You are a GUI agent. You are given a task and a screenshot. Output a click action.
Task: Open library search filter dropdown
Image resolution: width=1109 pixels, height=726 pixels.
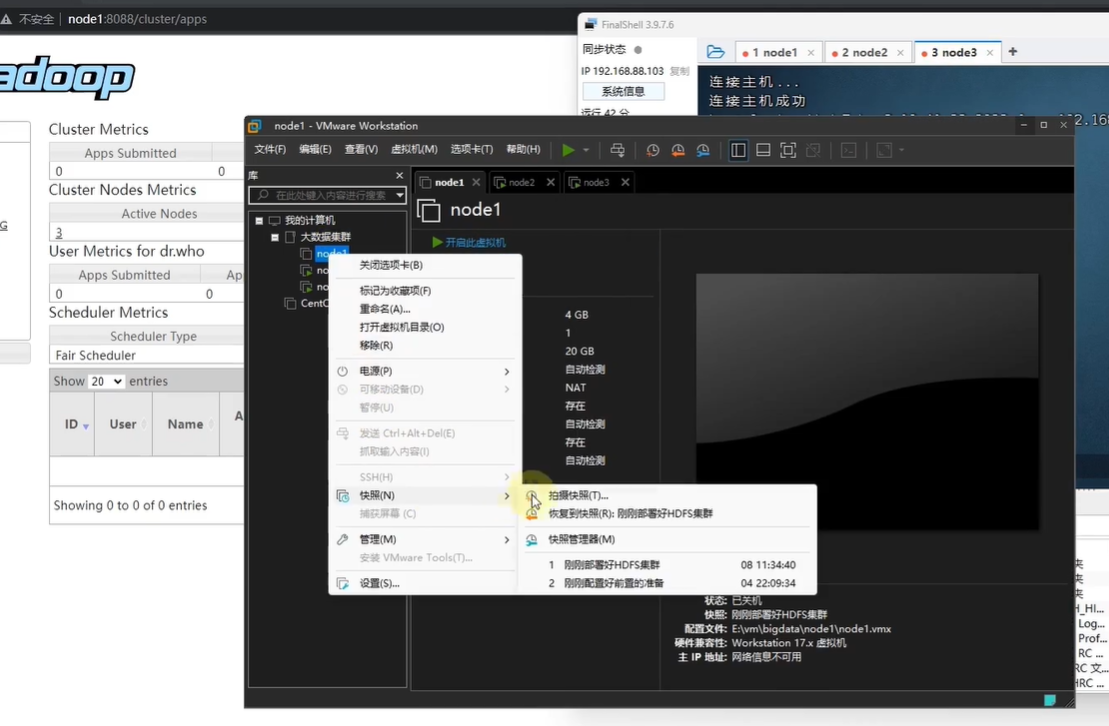point(400,195)
